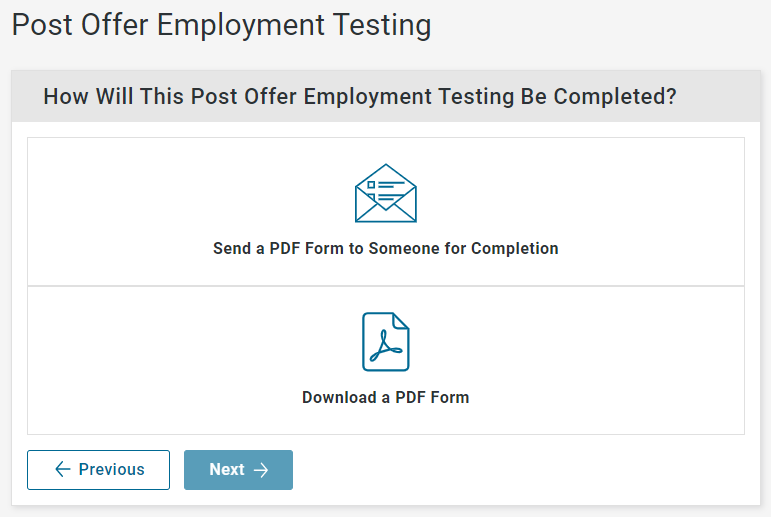Click the Post Offer Employment Testing page title
The height and width of the screenshot is (517, 771).
pos(221,25)
